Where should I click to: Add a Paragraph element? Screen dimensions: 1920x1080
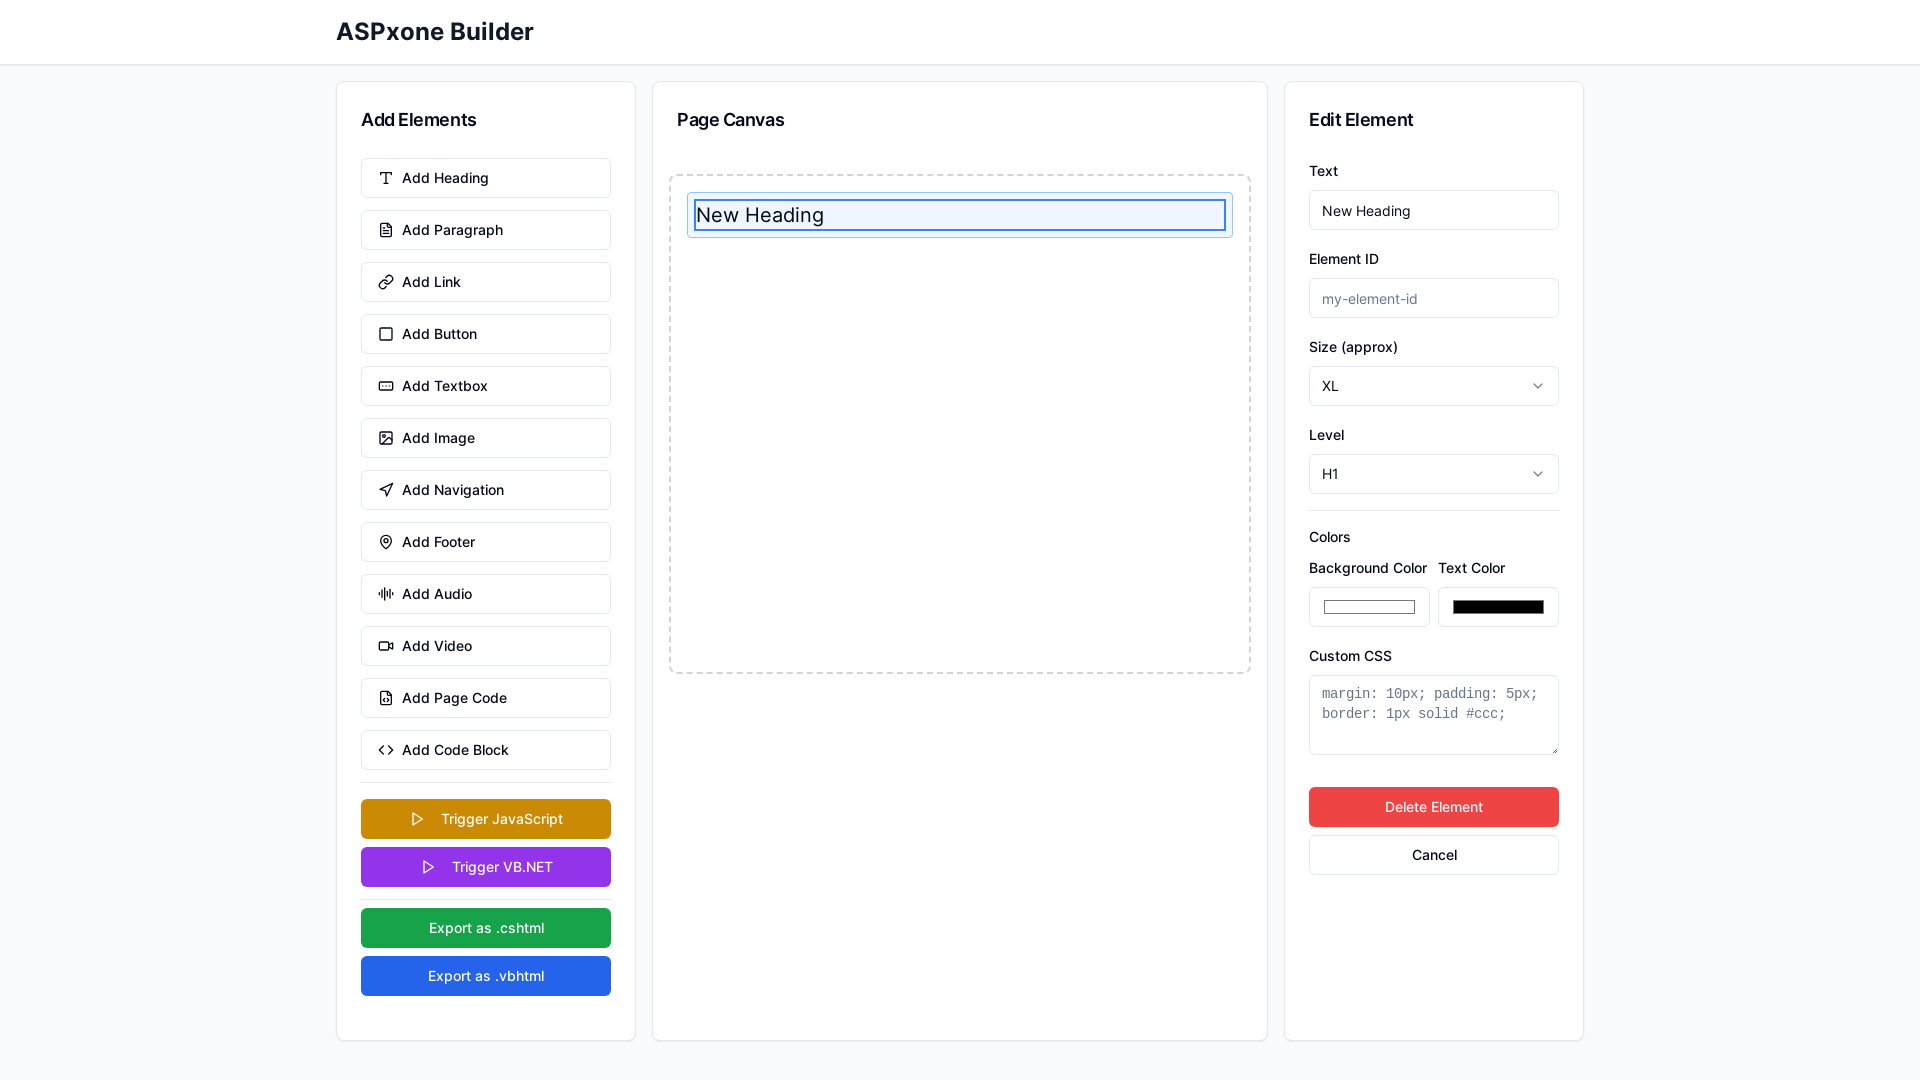486,230
